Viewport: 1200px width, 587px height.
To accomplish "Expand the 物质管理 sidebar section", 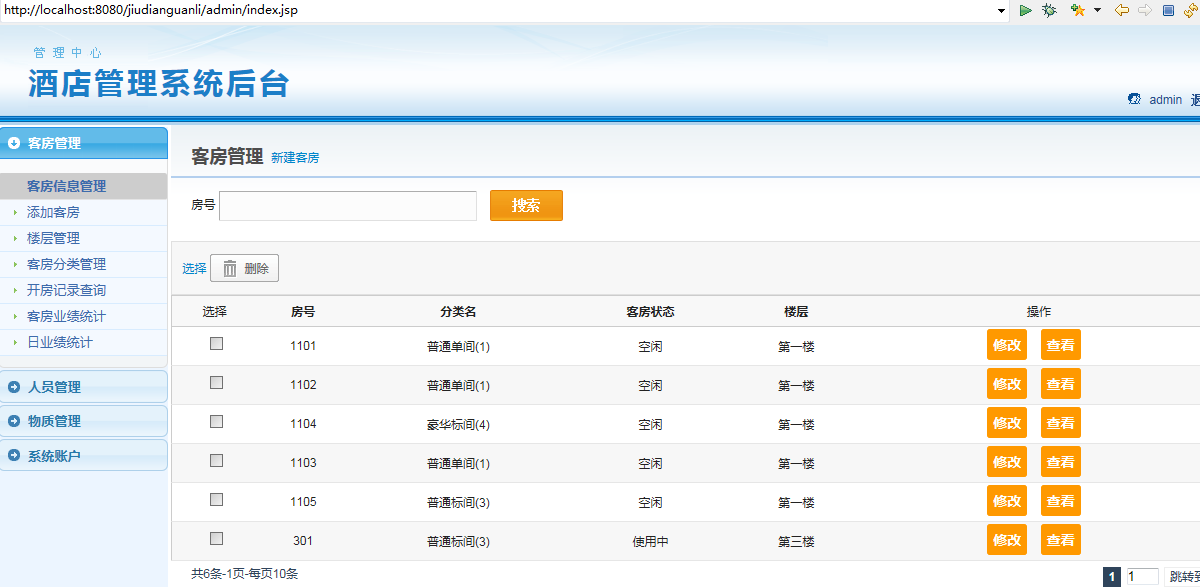I will pos(83,421).
